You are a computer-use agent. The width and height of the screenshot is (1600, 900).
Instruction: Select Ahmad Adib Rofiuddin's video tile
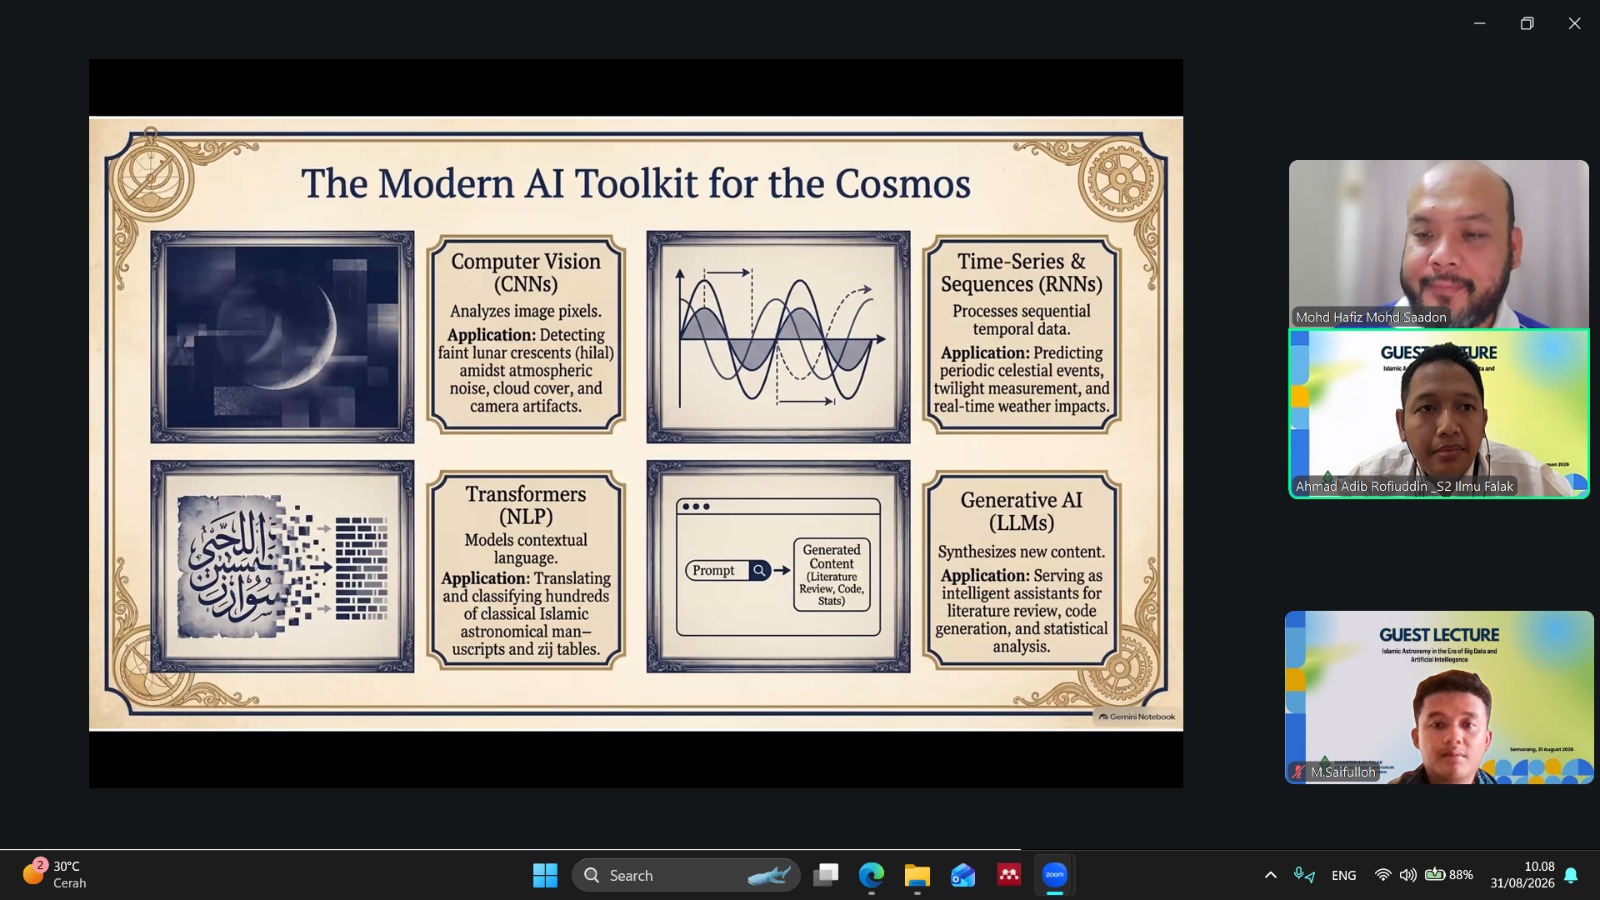(x=1438, y=413)
